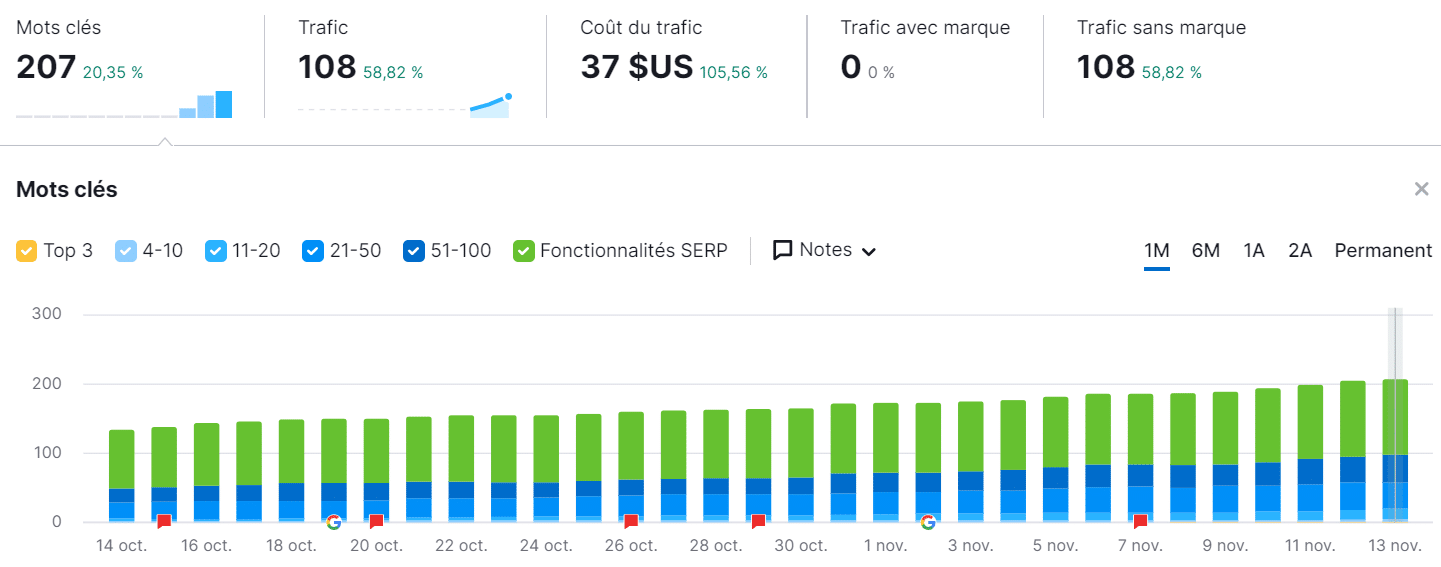The height and width of the screenshot is (567, 1441).
Task: Select the Permanent time range
Action: [x=1383, y=251]
